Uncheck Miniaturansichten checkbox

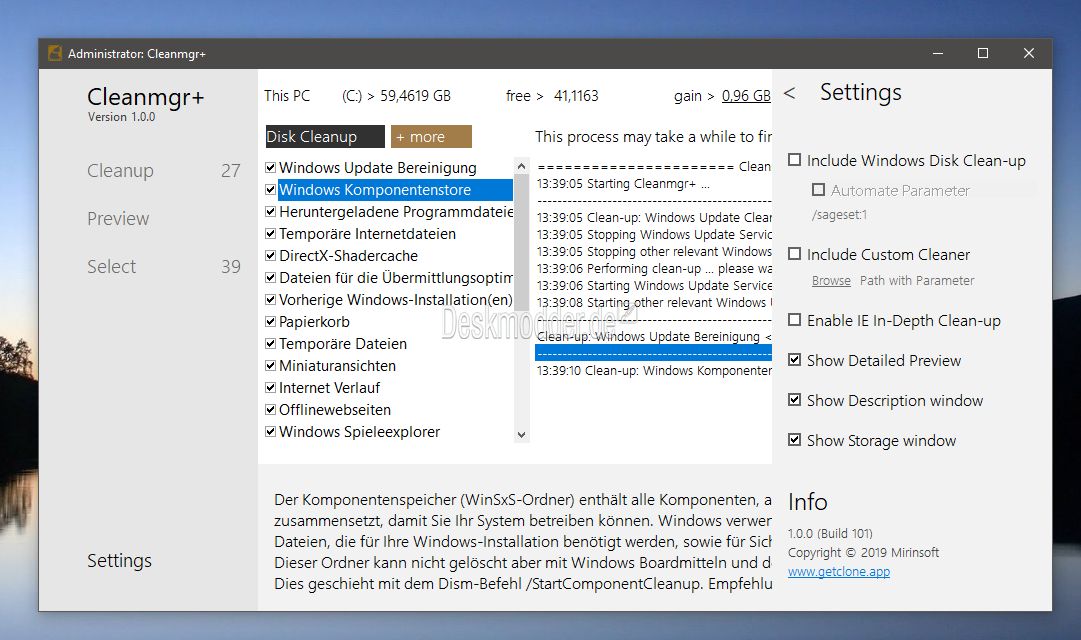pyautogui.click(x=271, y=366)
